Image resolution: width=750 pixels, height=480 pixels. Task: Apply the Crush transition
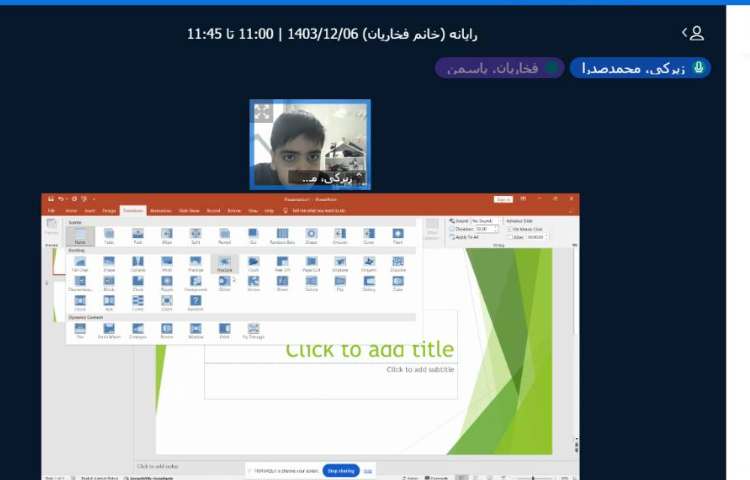[254, 263]
